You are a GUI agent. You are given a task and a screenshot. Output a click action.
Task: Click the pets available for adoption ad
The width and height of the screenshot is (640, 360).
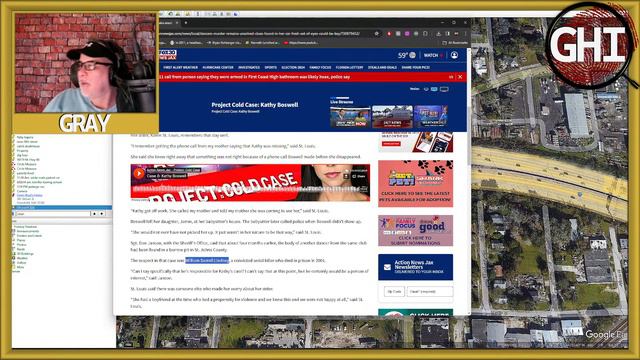[416, 183]
